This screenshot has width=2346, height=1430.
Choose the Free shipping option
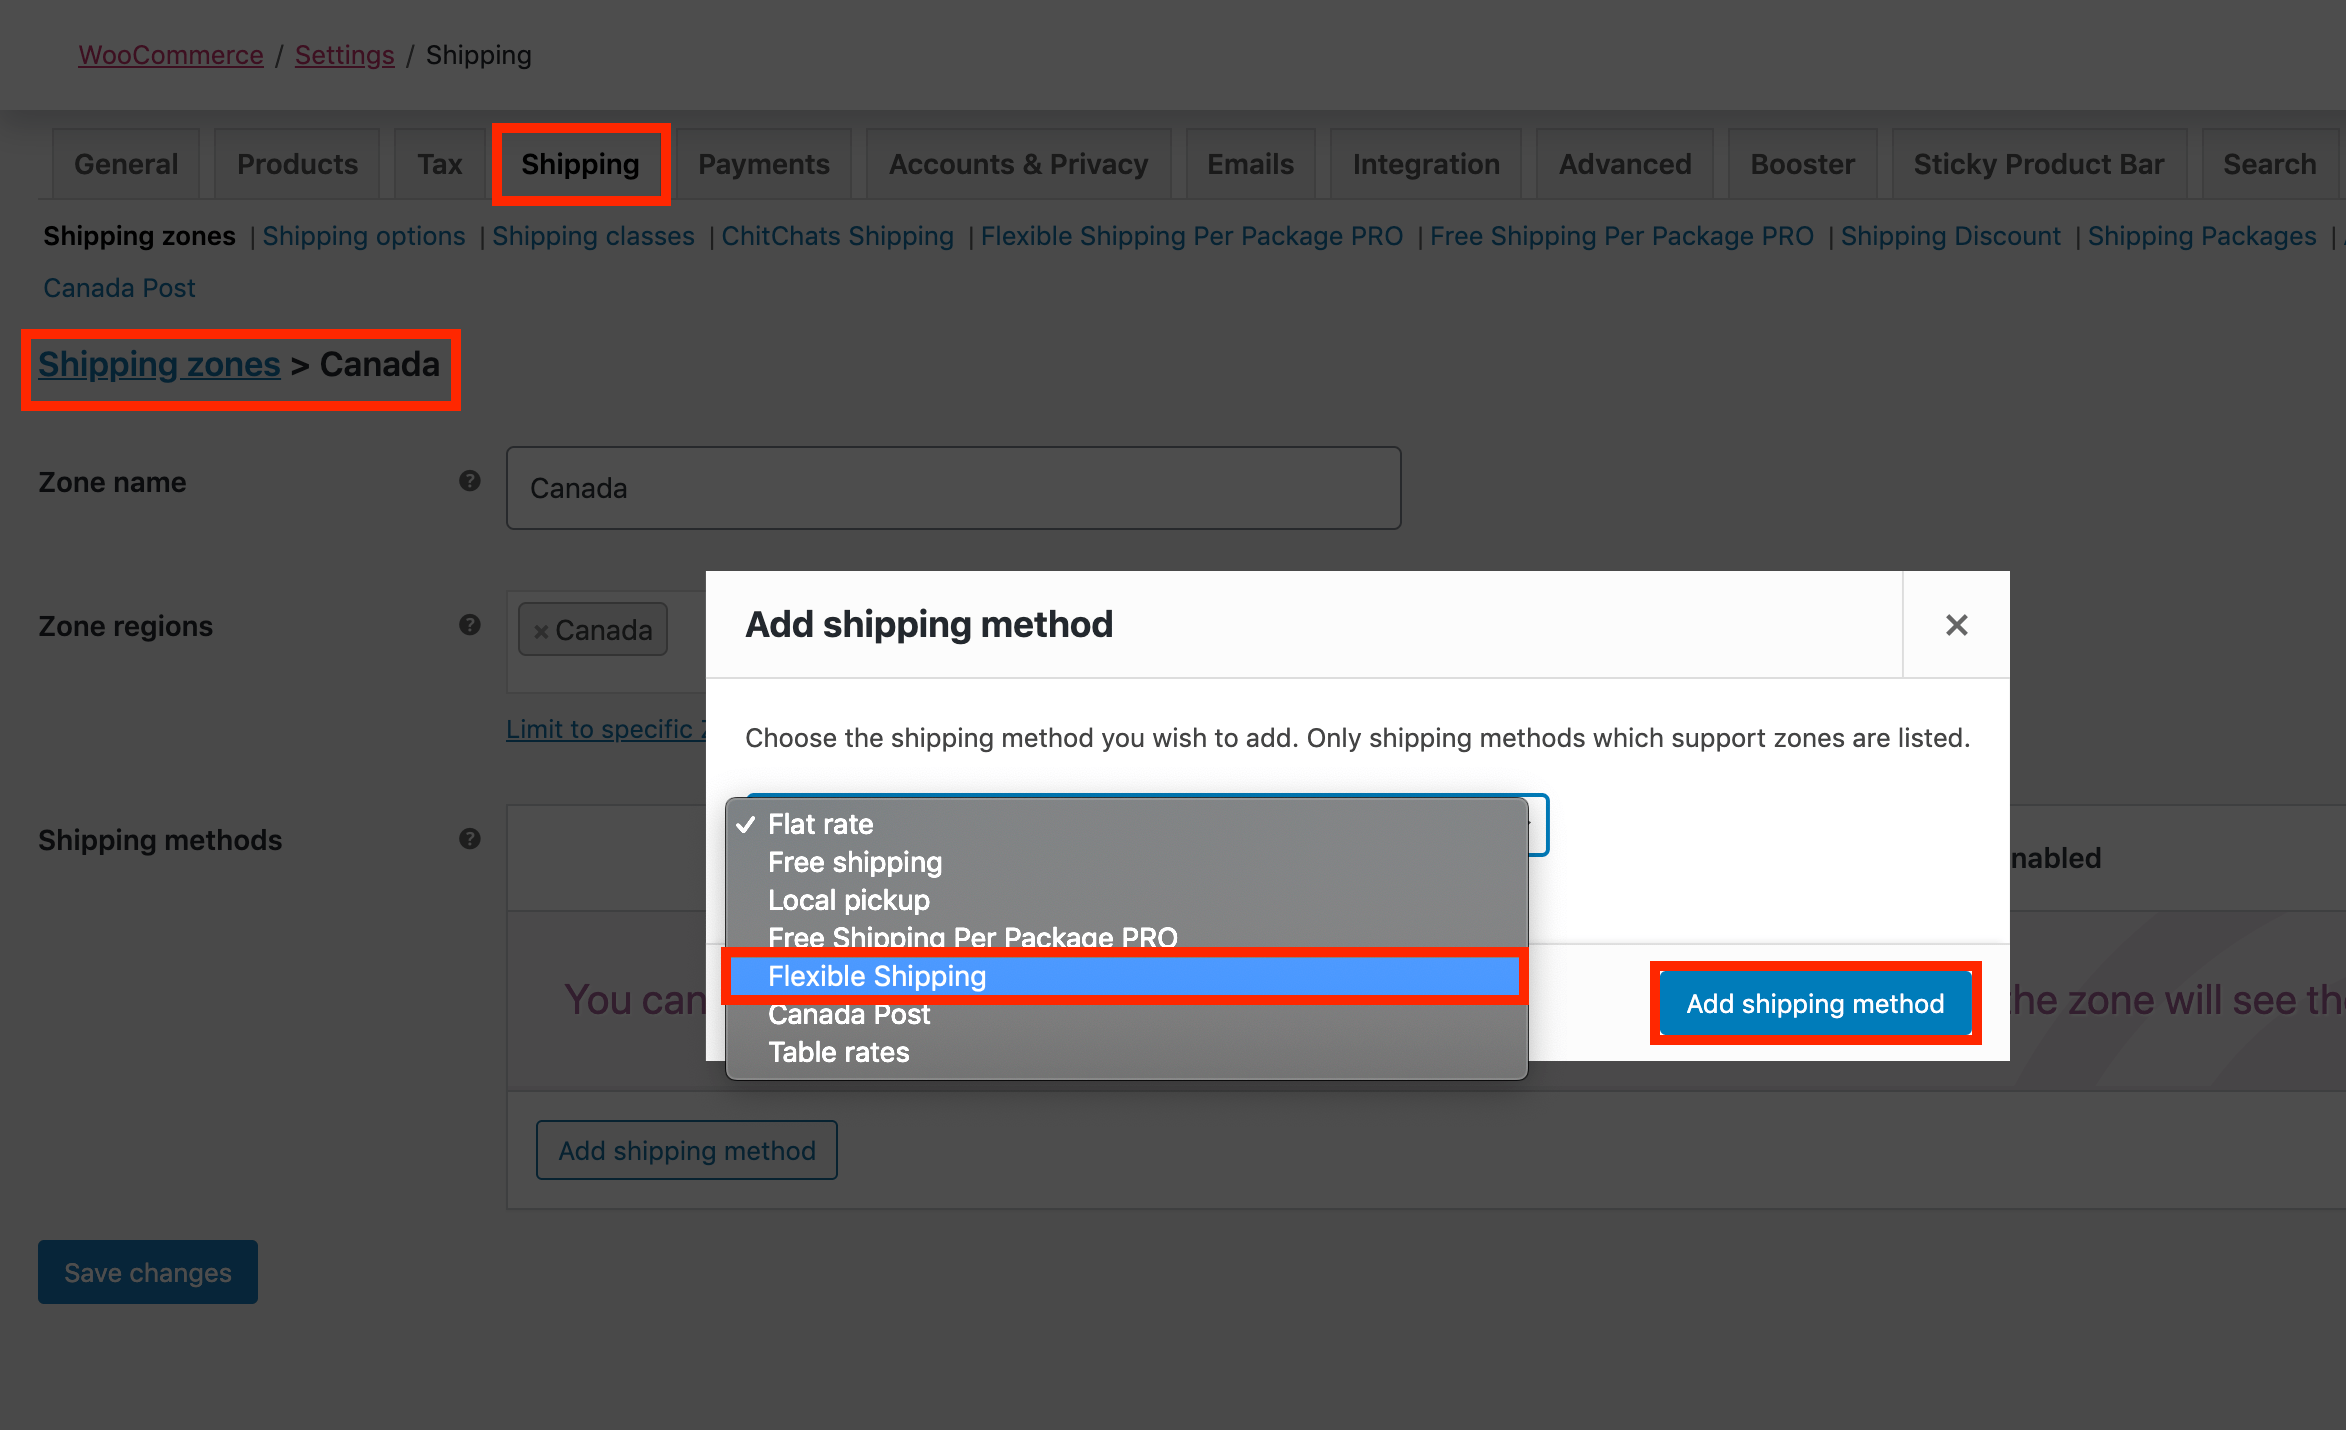(x=854, y=862)
